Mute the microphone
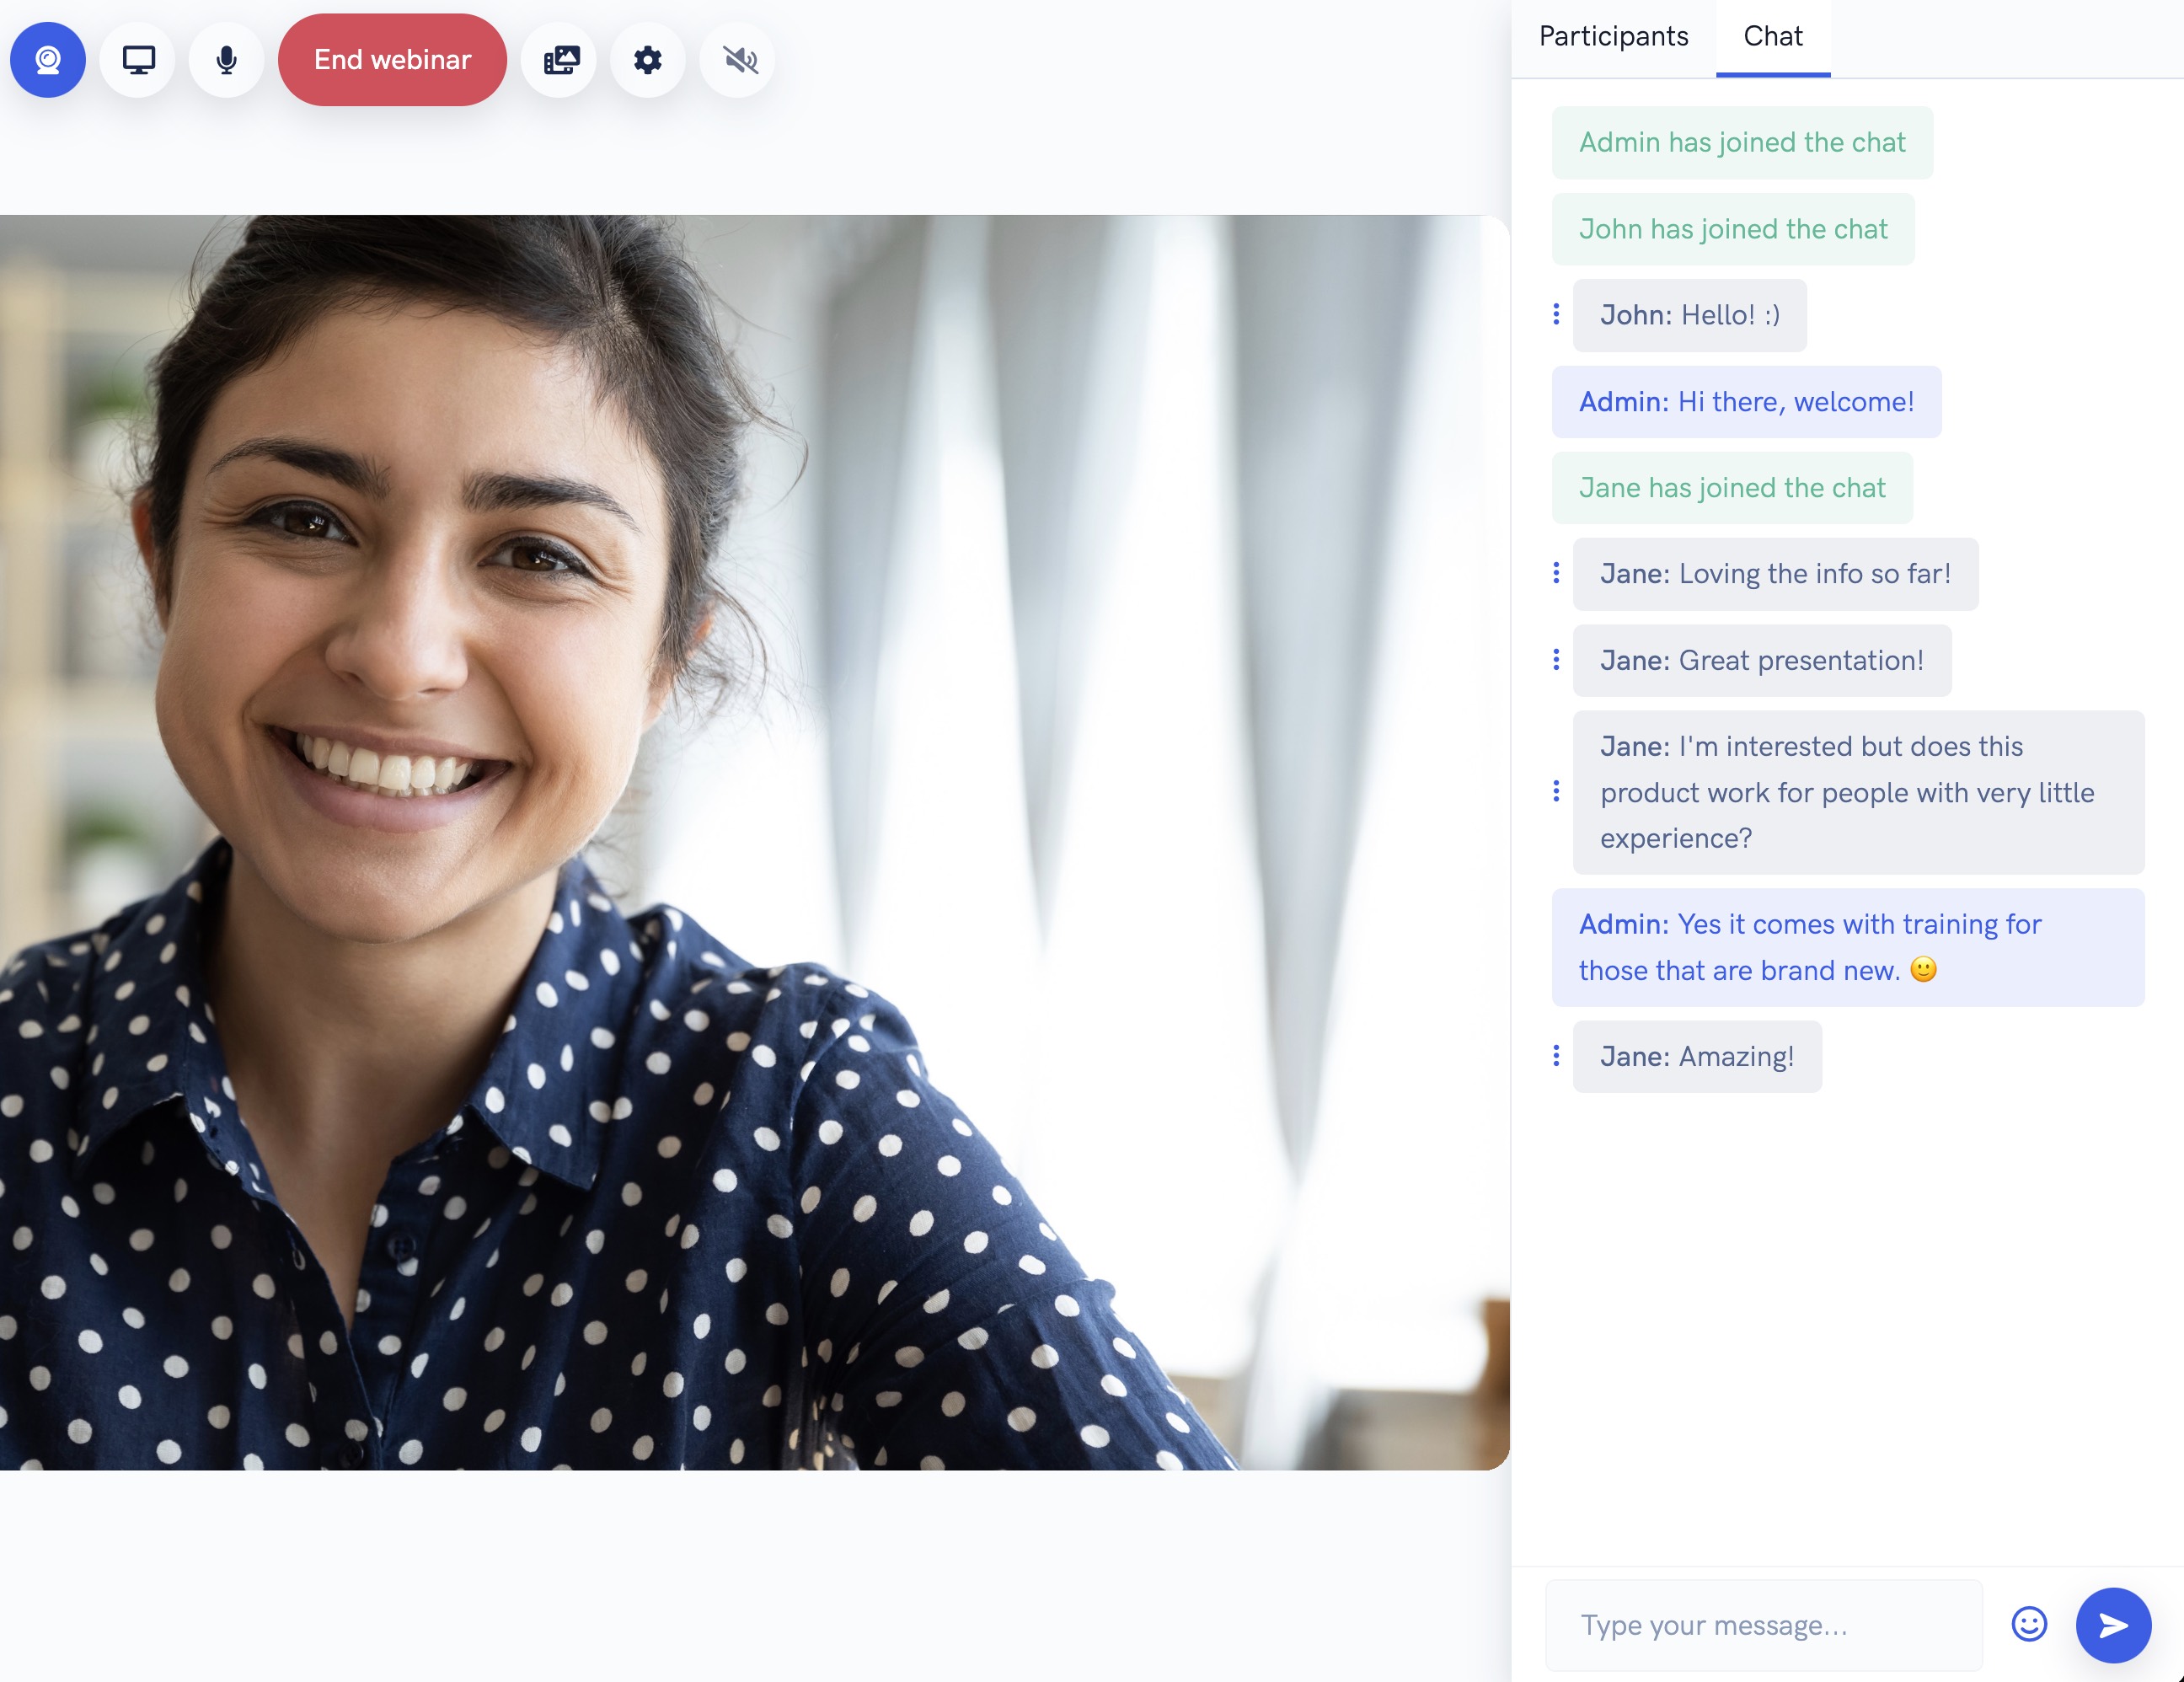 (227, 60)
